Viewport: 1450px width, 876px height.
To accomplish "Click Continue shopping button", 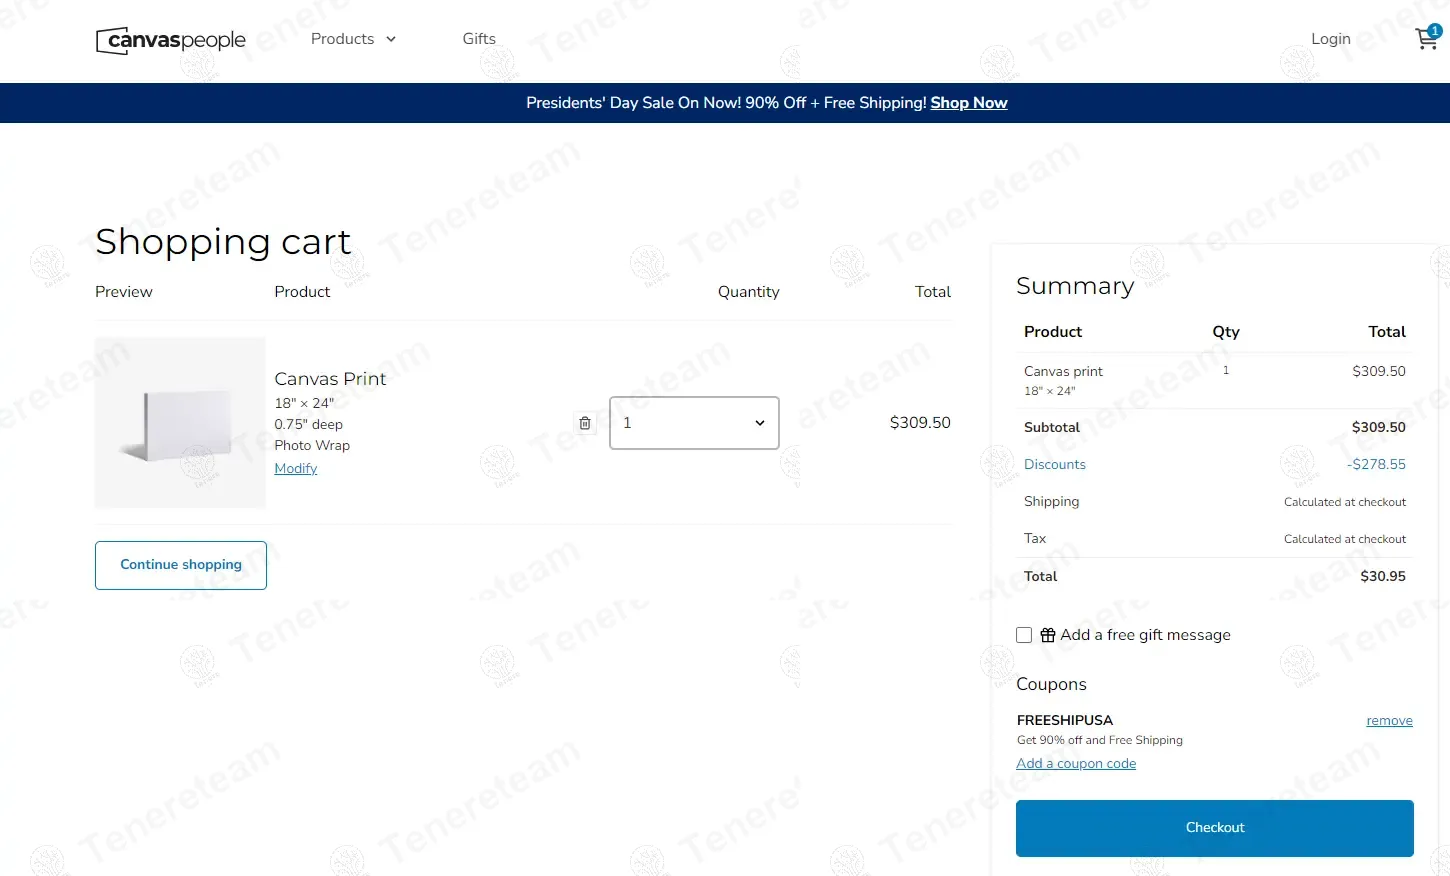I will click(x=181, y=565).
